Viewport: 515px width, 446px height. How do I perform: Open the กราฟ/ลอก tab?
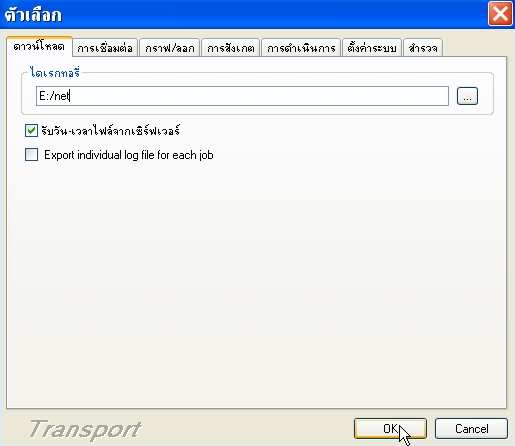tap(170, 48)
